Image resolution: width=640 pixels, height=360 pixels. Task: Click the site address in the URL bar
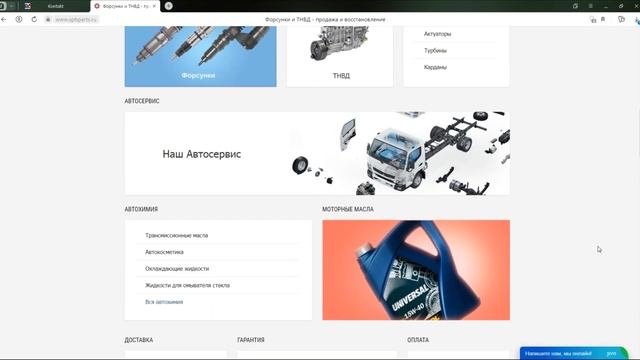point(76,19)
